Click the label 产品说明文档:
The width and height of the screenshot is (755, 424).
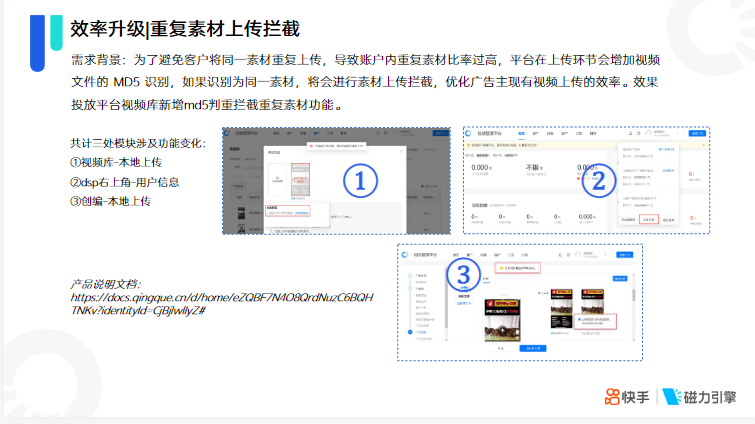(105, 284)
